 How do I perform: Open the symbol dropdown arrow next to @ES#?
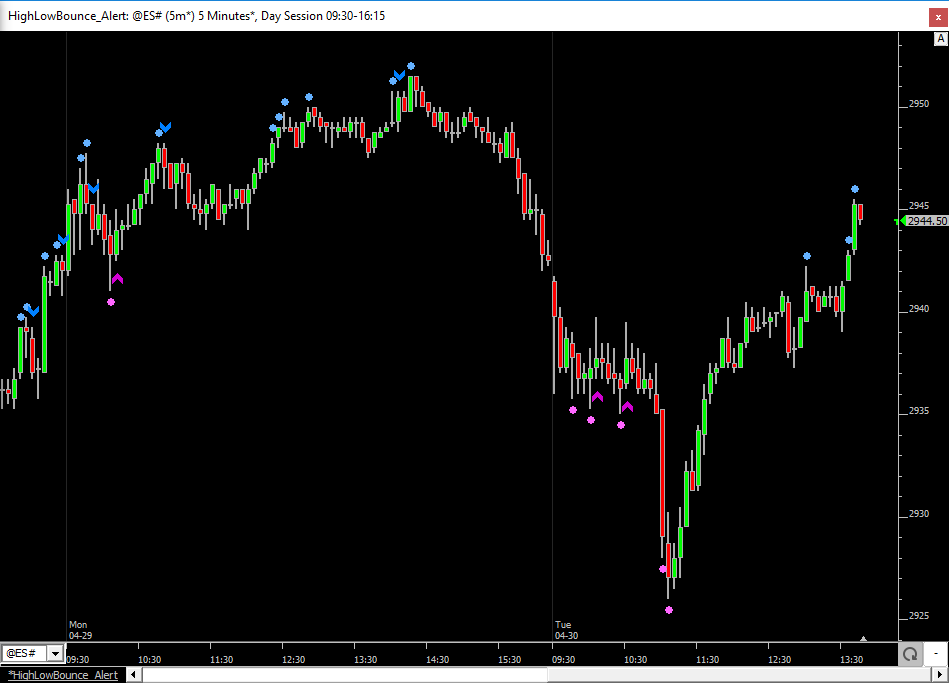click(56, 653)
